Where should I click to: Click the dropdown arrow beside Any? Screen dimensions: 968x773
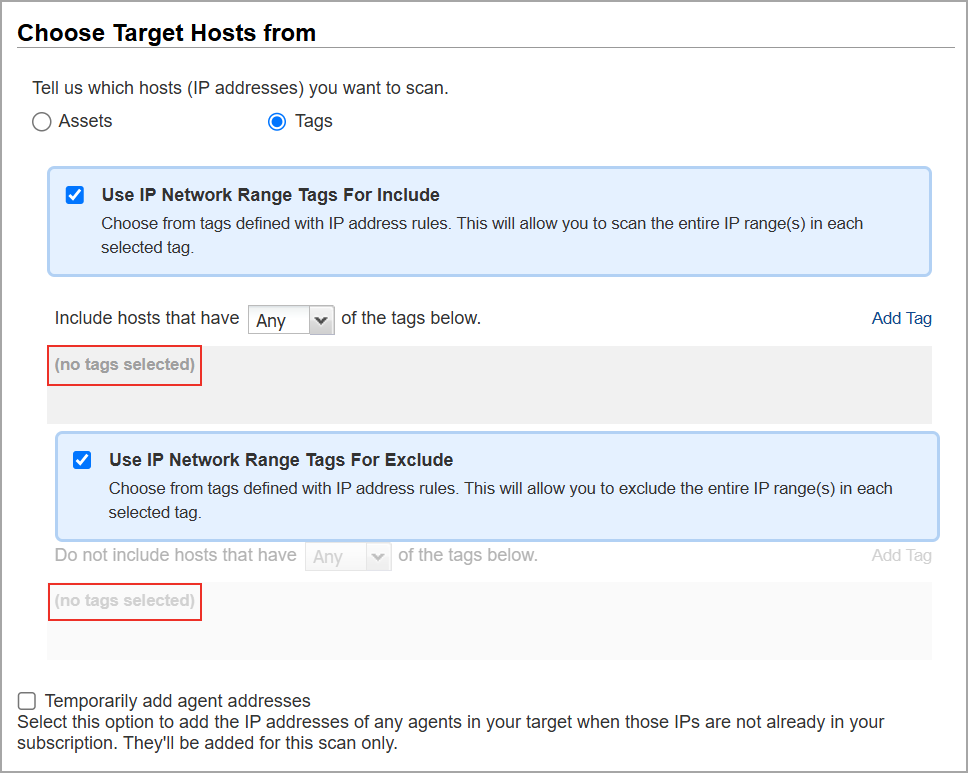[322, 319]
